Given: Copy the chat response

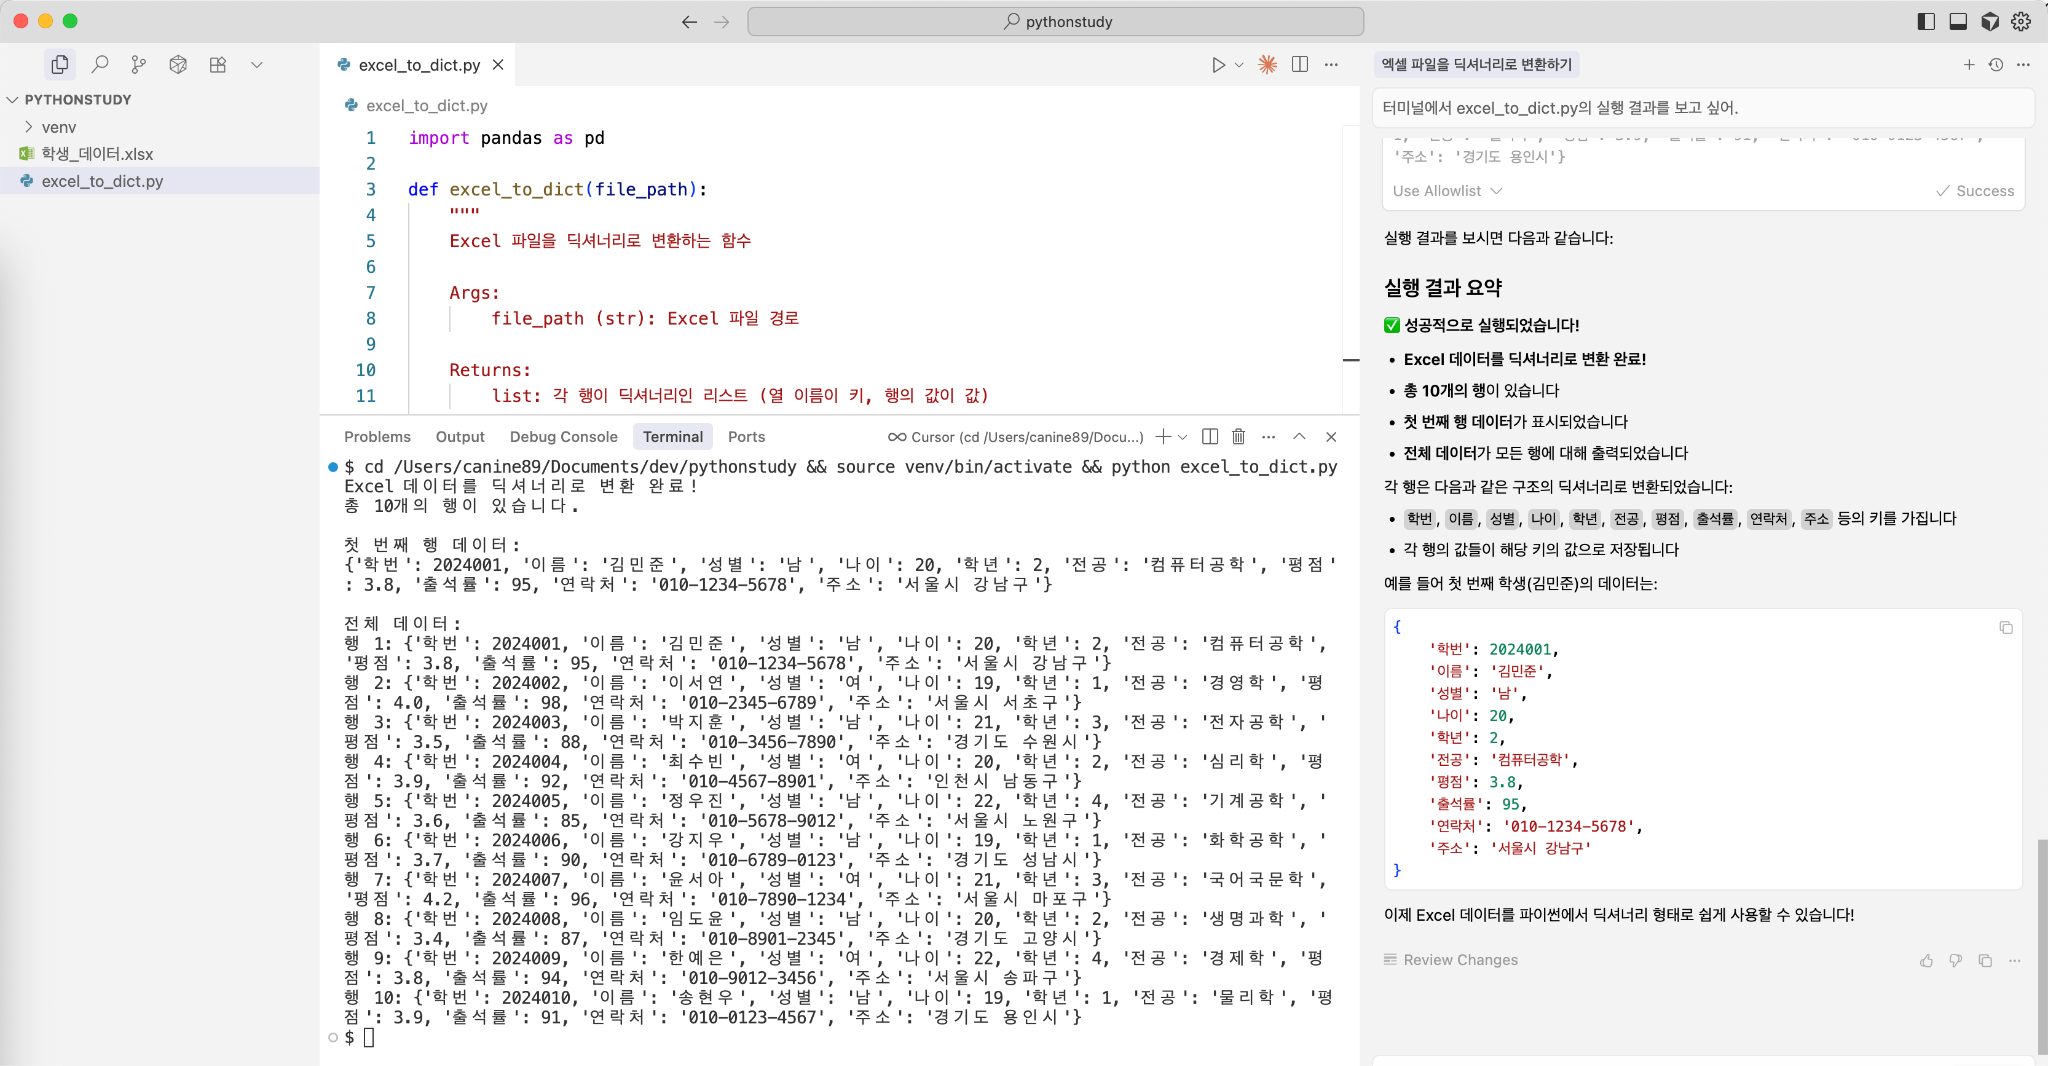Looking at the screenshot, I should (x=1985, y=961).
